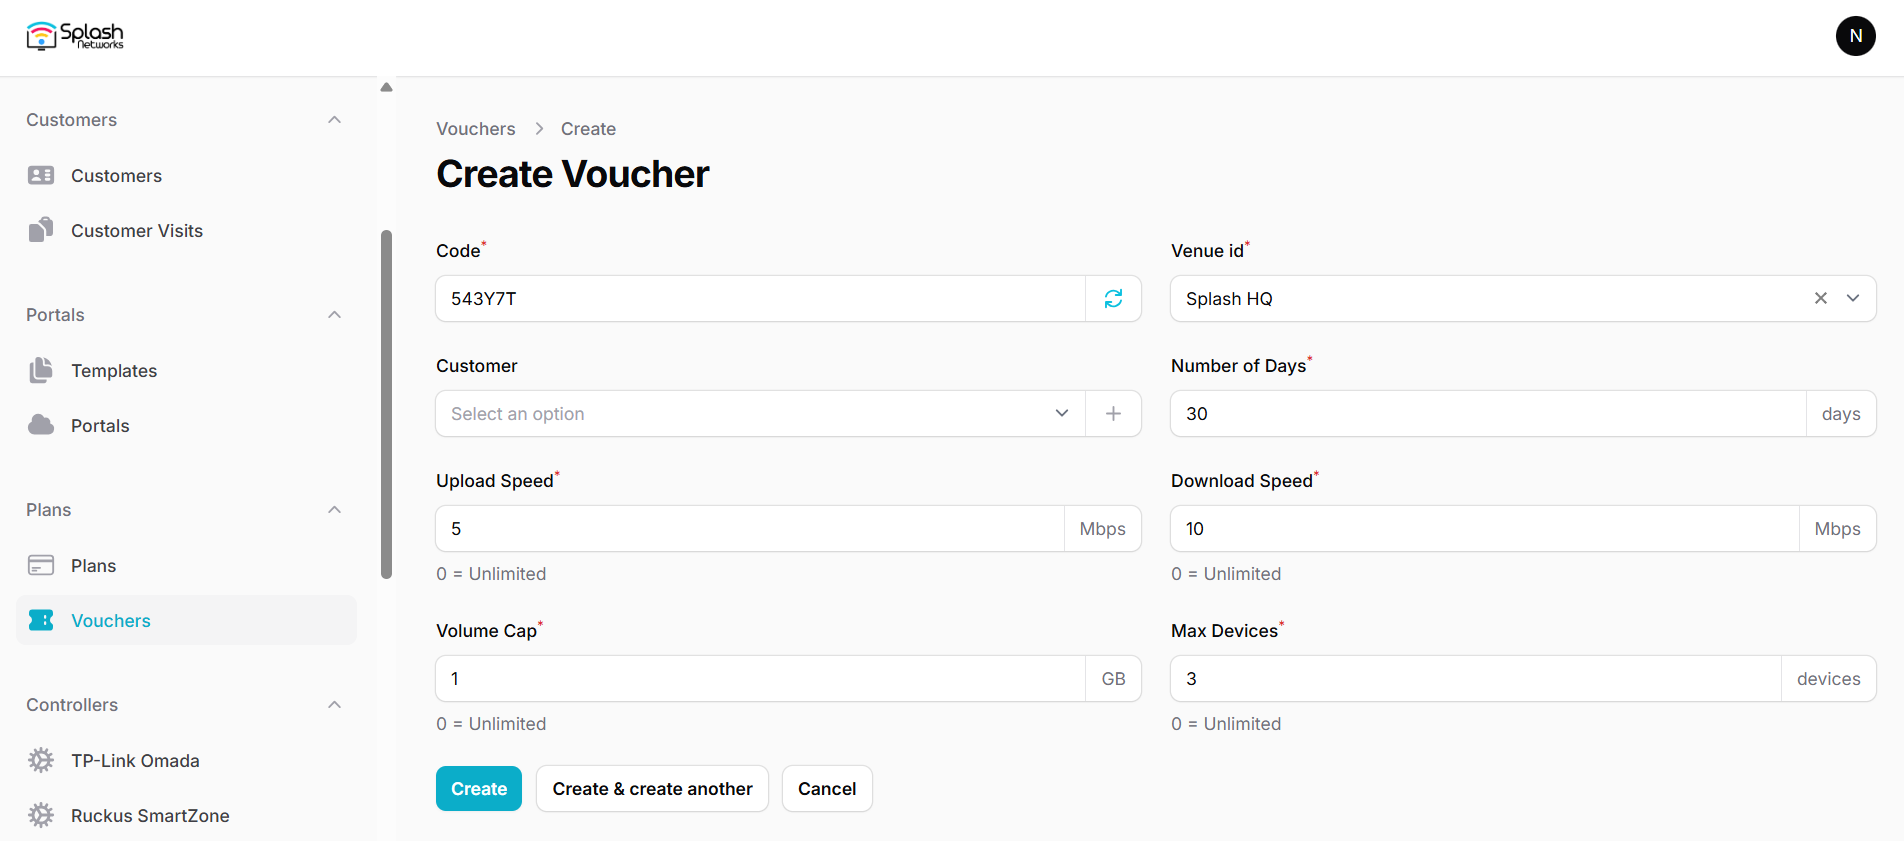Image resolution: width=1904 pixels, height=841 pixels.
Task: Click Mbps suffix on Download Speed
Action: tap(1837, 529)
